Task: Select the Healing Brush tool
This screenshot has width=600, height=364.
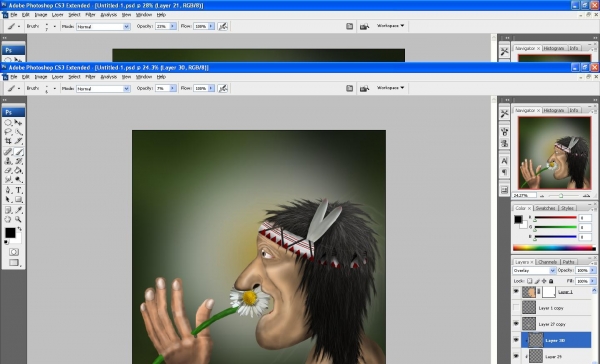Action: click(8, 152)
